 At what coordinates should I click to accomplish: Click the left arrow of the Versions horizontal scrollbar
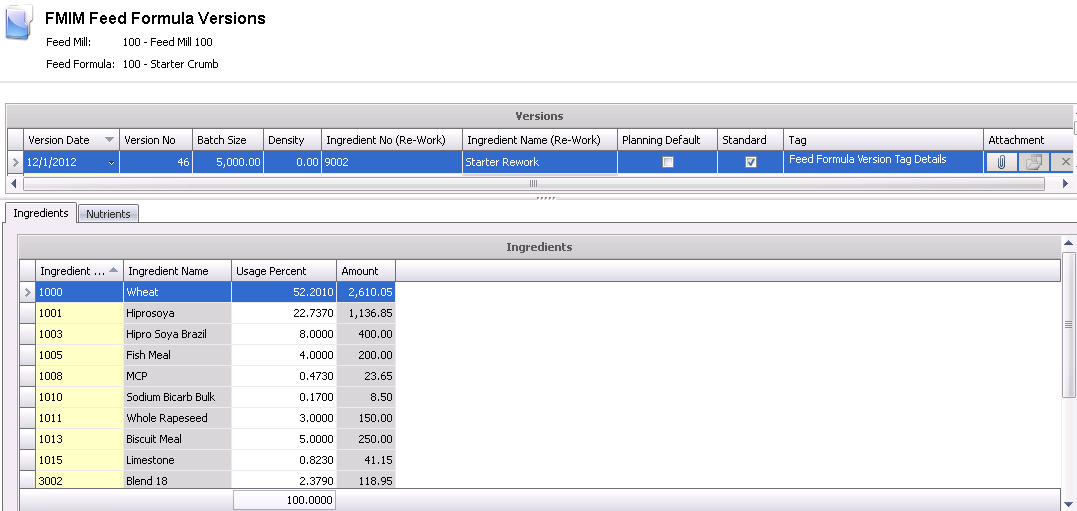pyautogui.click(x=13, y=184)
